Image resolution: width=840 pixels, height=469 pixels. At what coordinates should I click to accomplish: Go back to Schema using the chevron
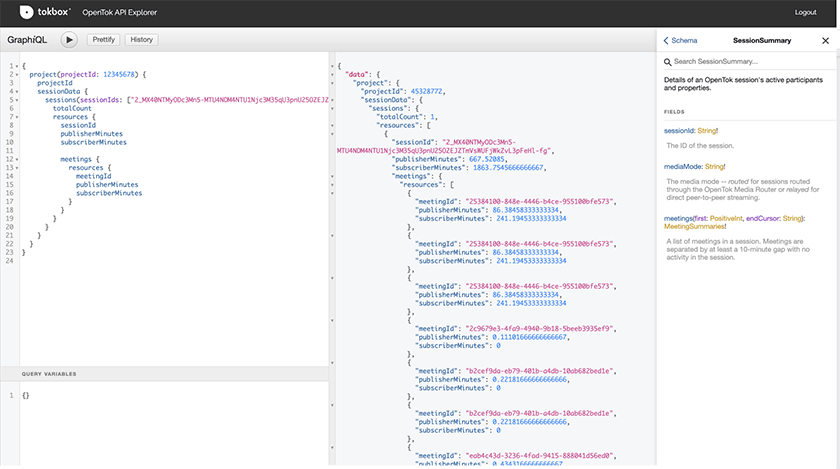(x=666, y=41)
